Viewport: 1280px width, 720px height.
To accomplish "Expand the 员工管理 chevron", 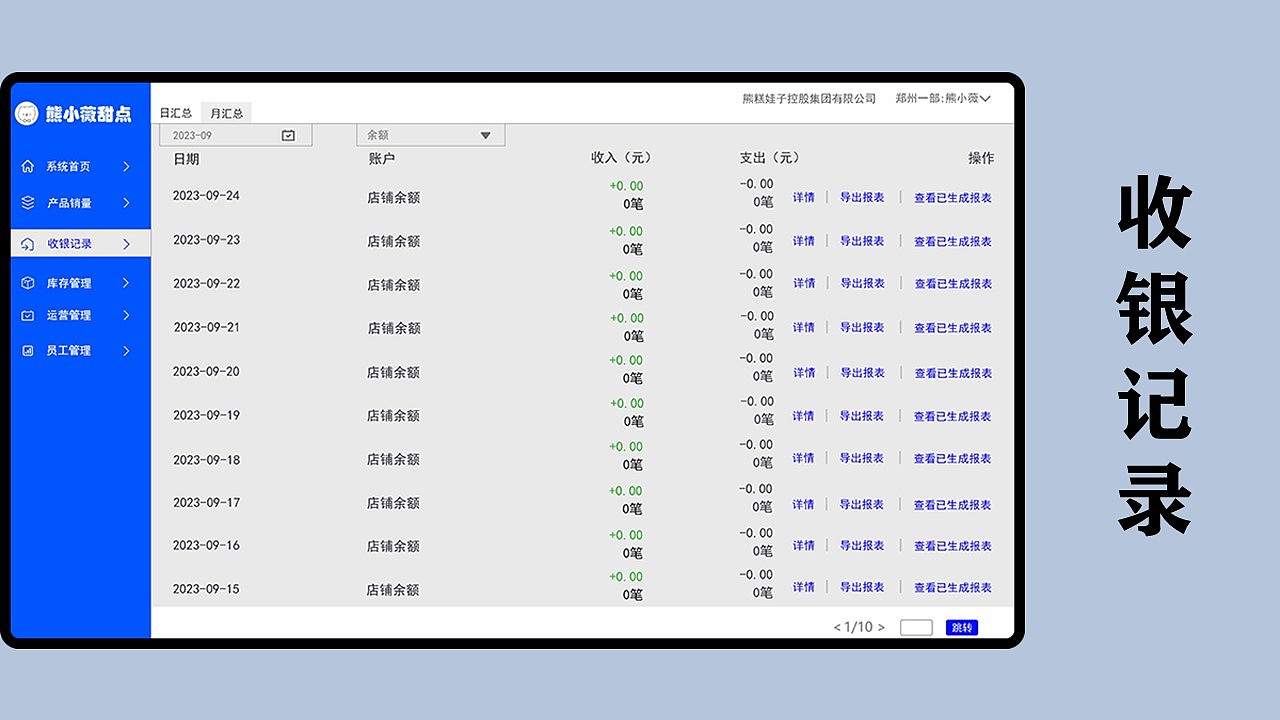I will (x=126, y=351).
